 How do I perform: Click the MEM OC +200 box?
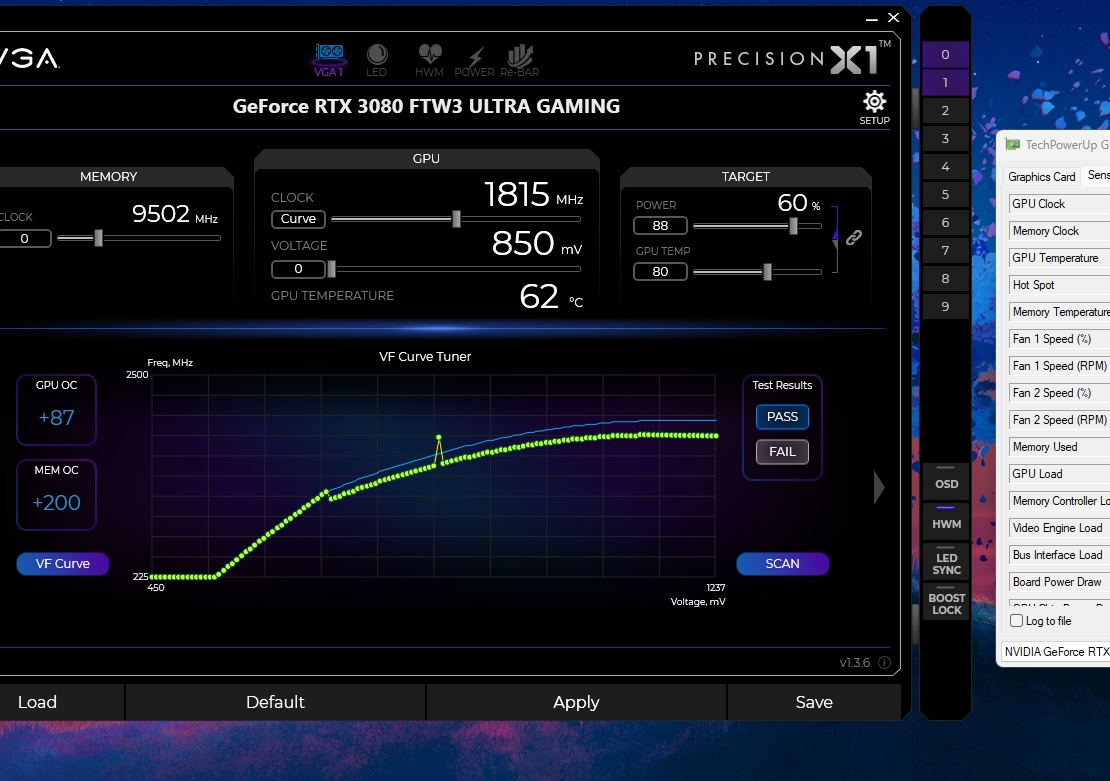57,495
